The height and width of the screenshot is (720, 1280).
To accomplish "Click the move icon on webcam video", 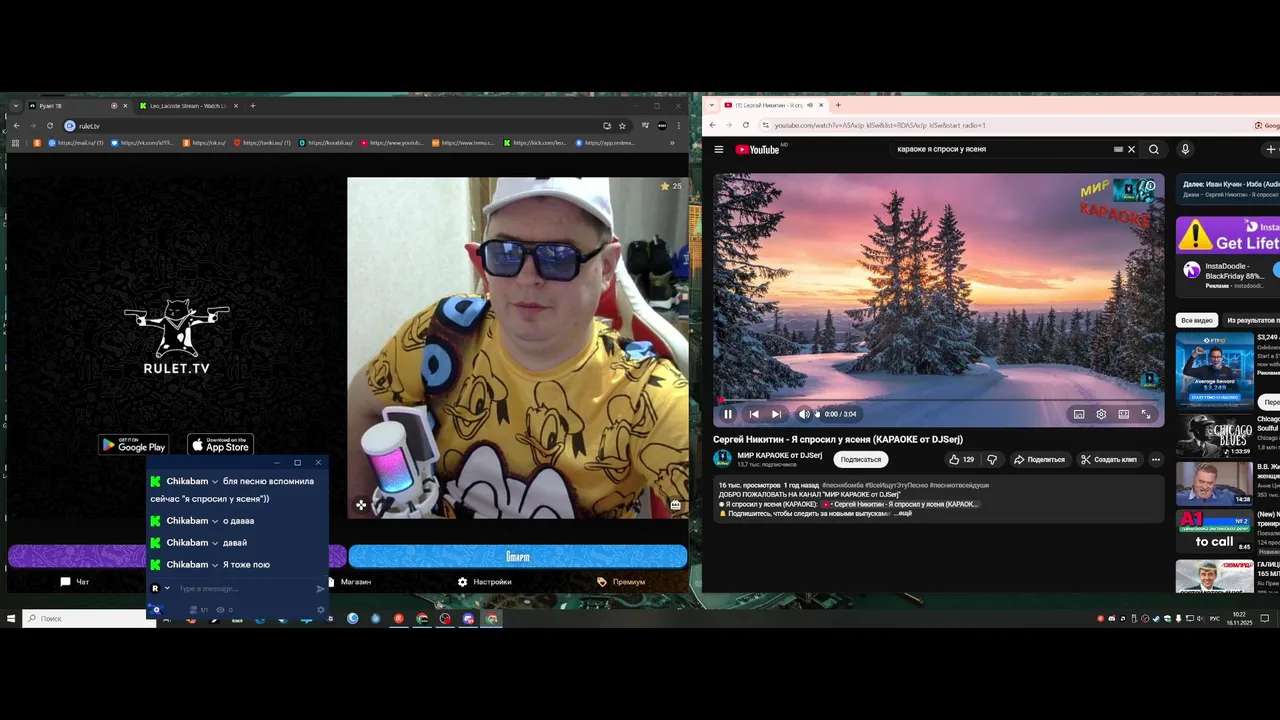I will pyautogui.click(x=361, y=505).
